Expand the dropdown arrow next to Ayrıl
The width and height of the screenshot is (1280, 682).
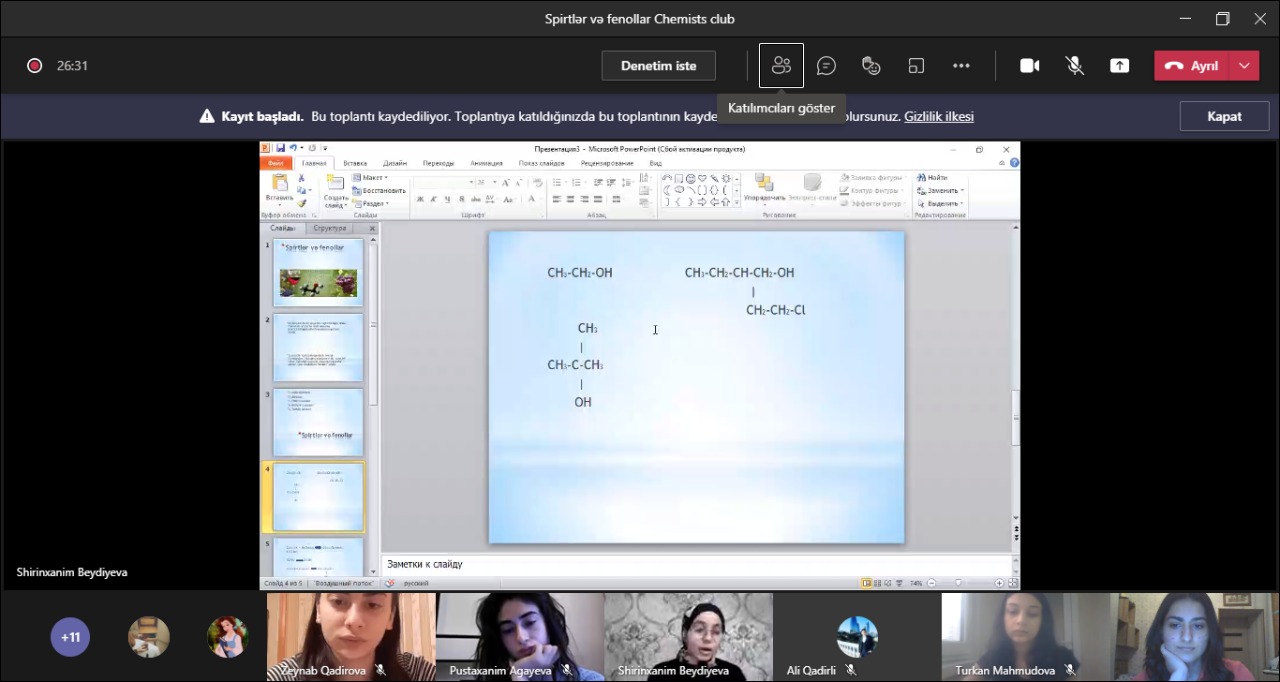[1244, 66]
